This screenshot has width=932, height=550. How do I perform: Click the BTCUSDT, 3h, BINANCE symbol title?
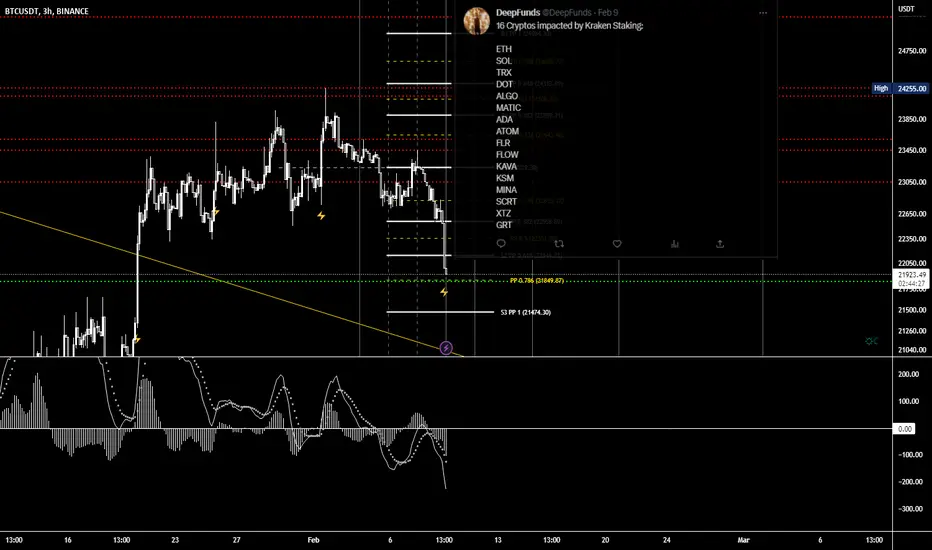tap(47, 11)
